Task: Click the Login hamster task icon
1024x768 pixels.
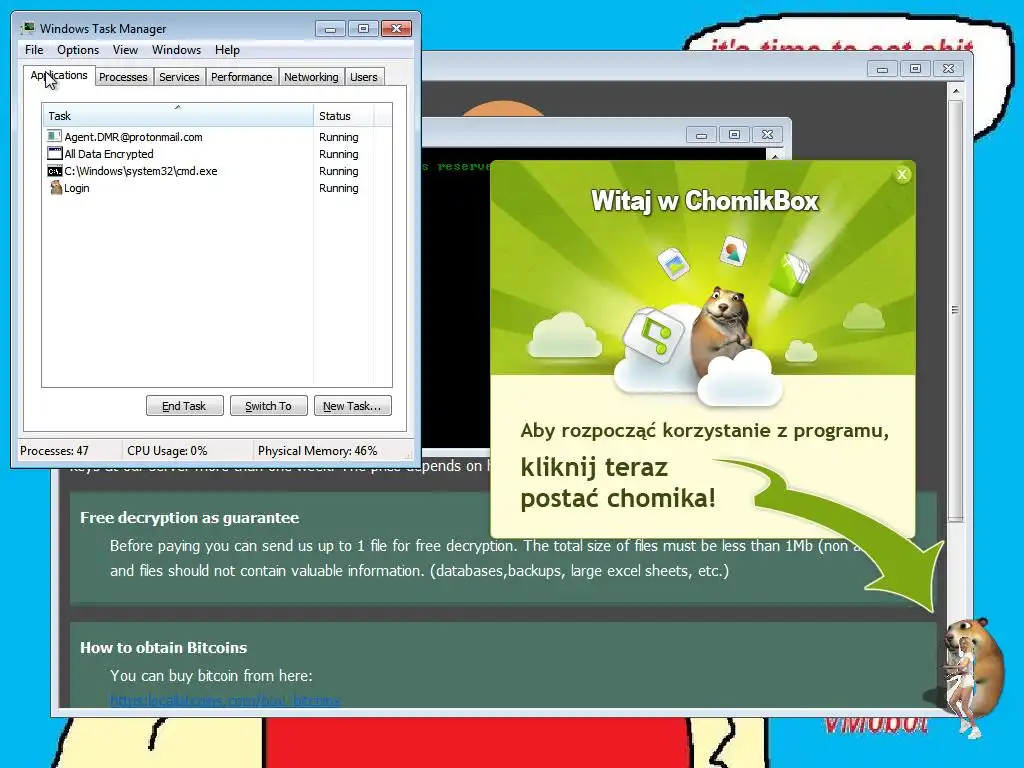Action: pos(56,187)
